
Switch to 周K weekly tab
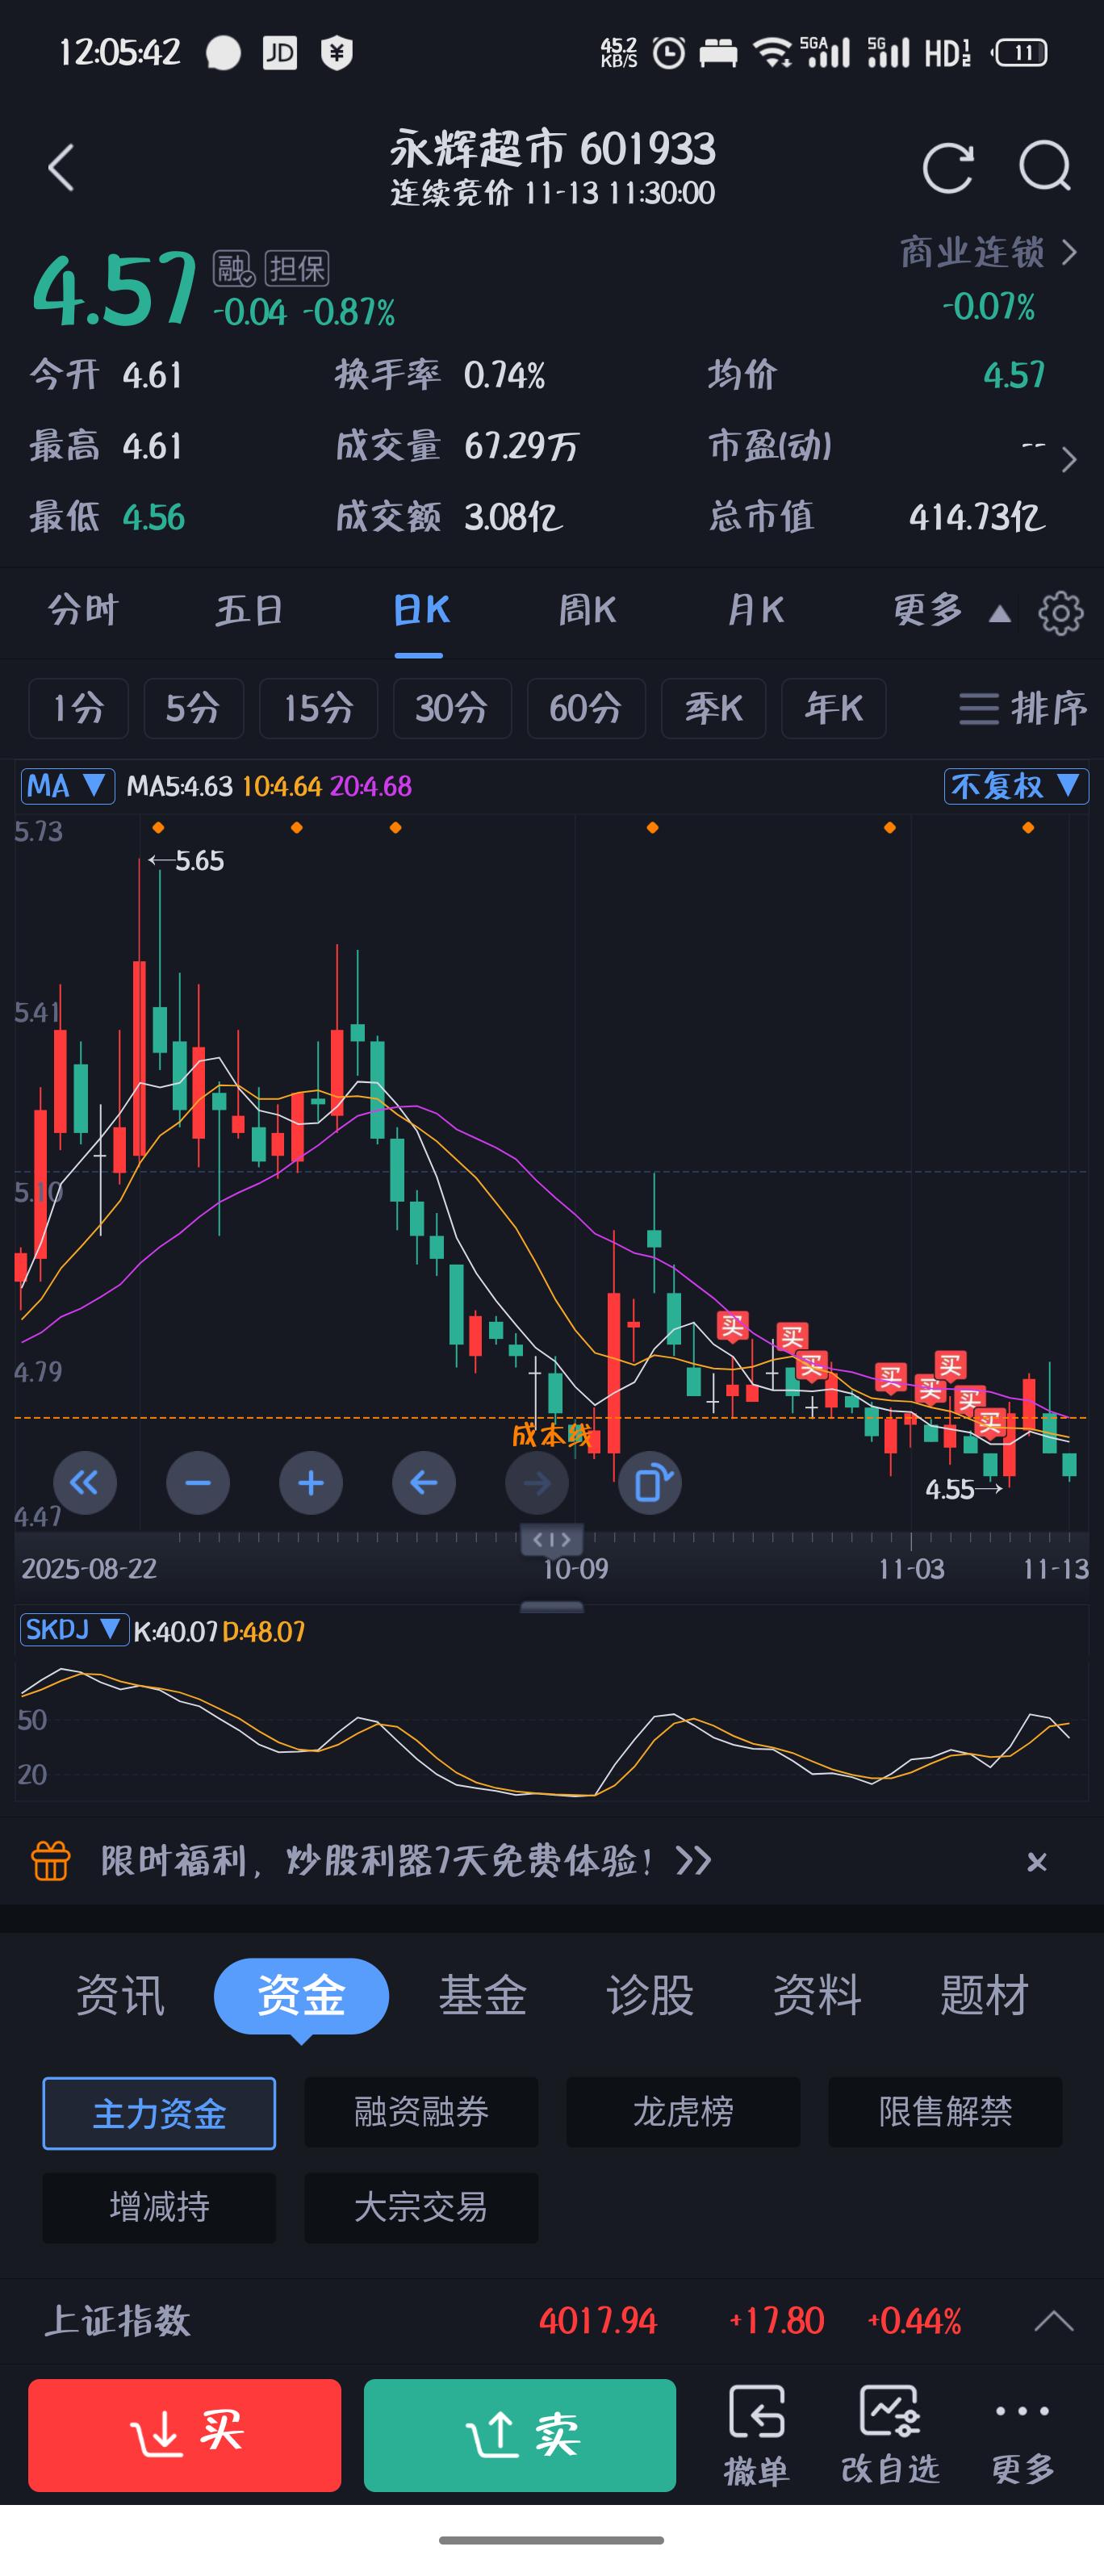coord(587,610)
